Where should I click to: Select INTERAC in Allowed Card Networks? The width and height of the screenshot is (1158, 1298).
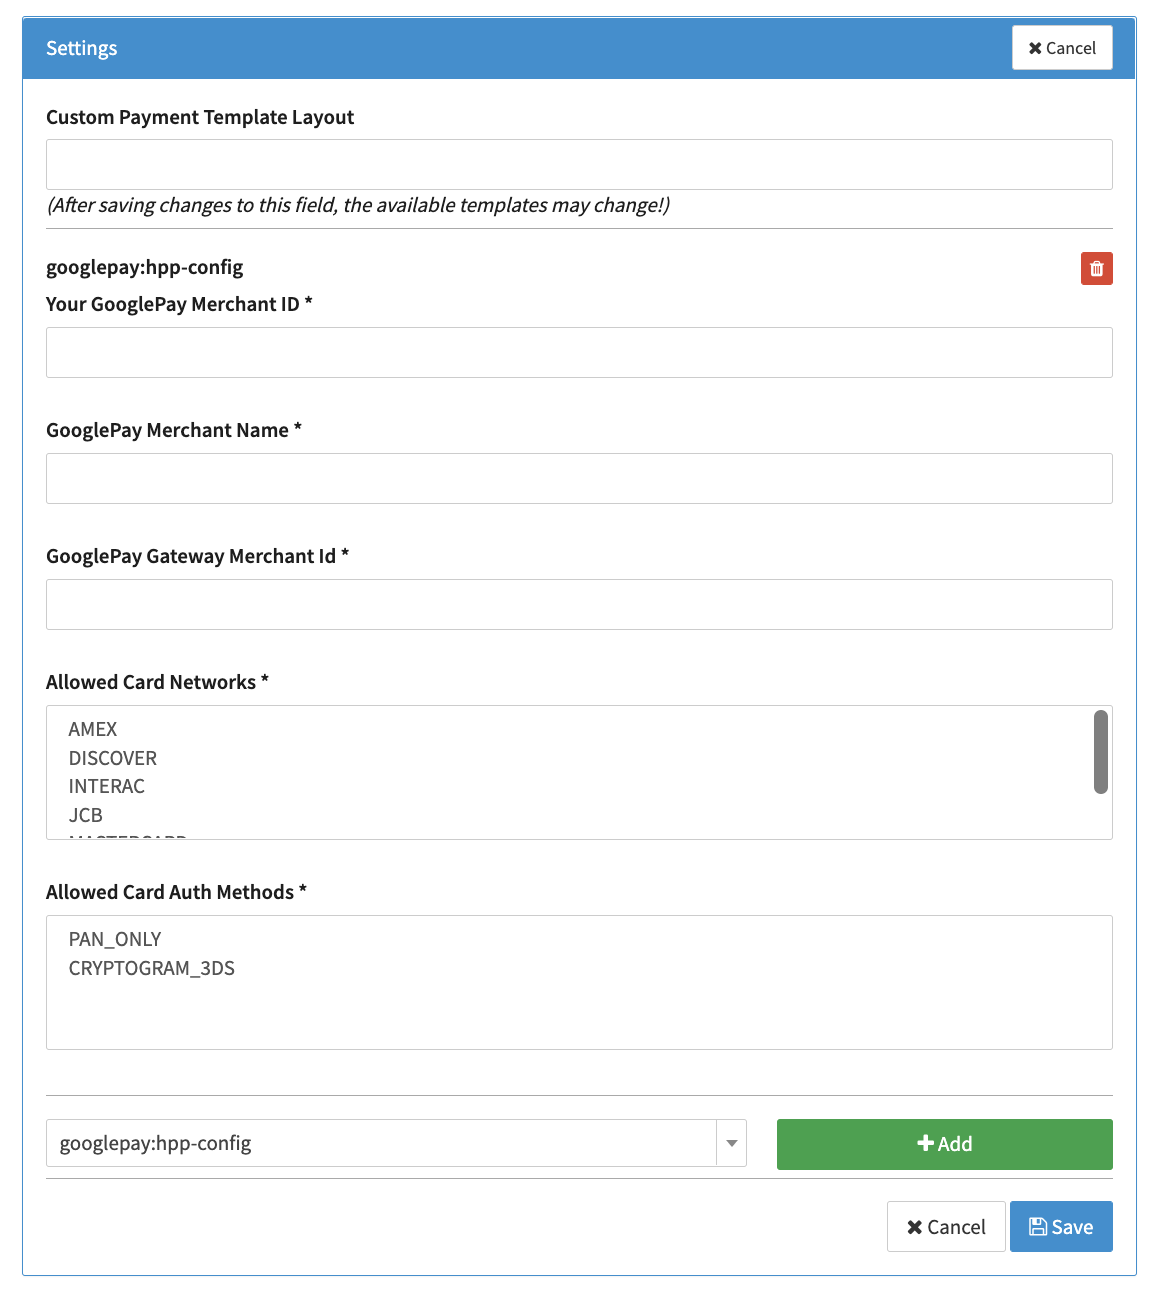(x=107, y=787)
